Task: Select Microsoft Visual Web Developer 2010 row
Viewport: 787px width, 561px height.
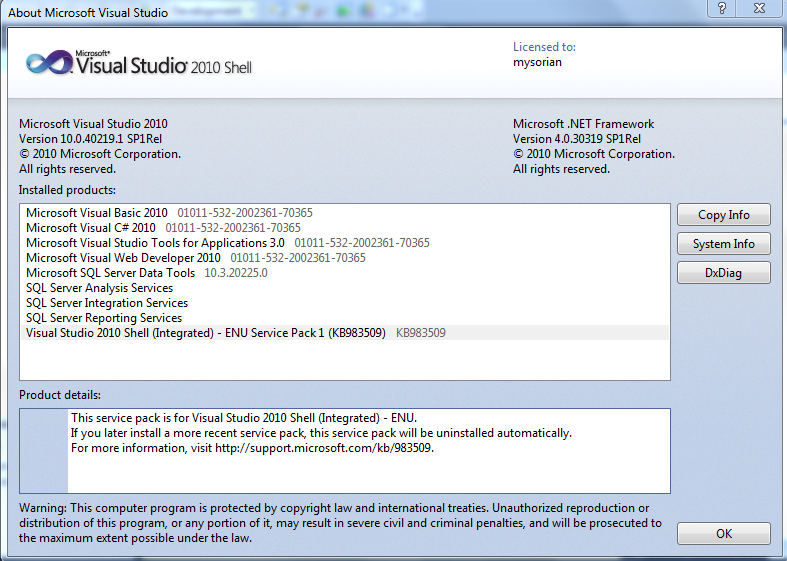Action: pyautogui.click(x=345, y=258)
